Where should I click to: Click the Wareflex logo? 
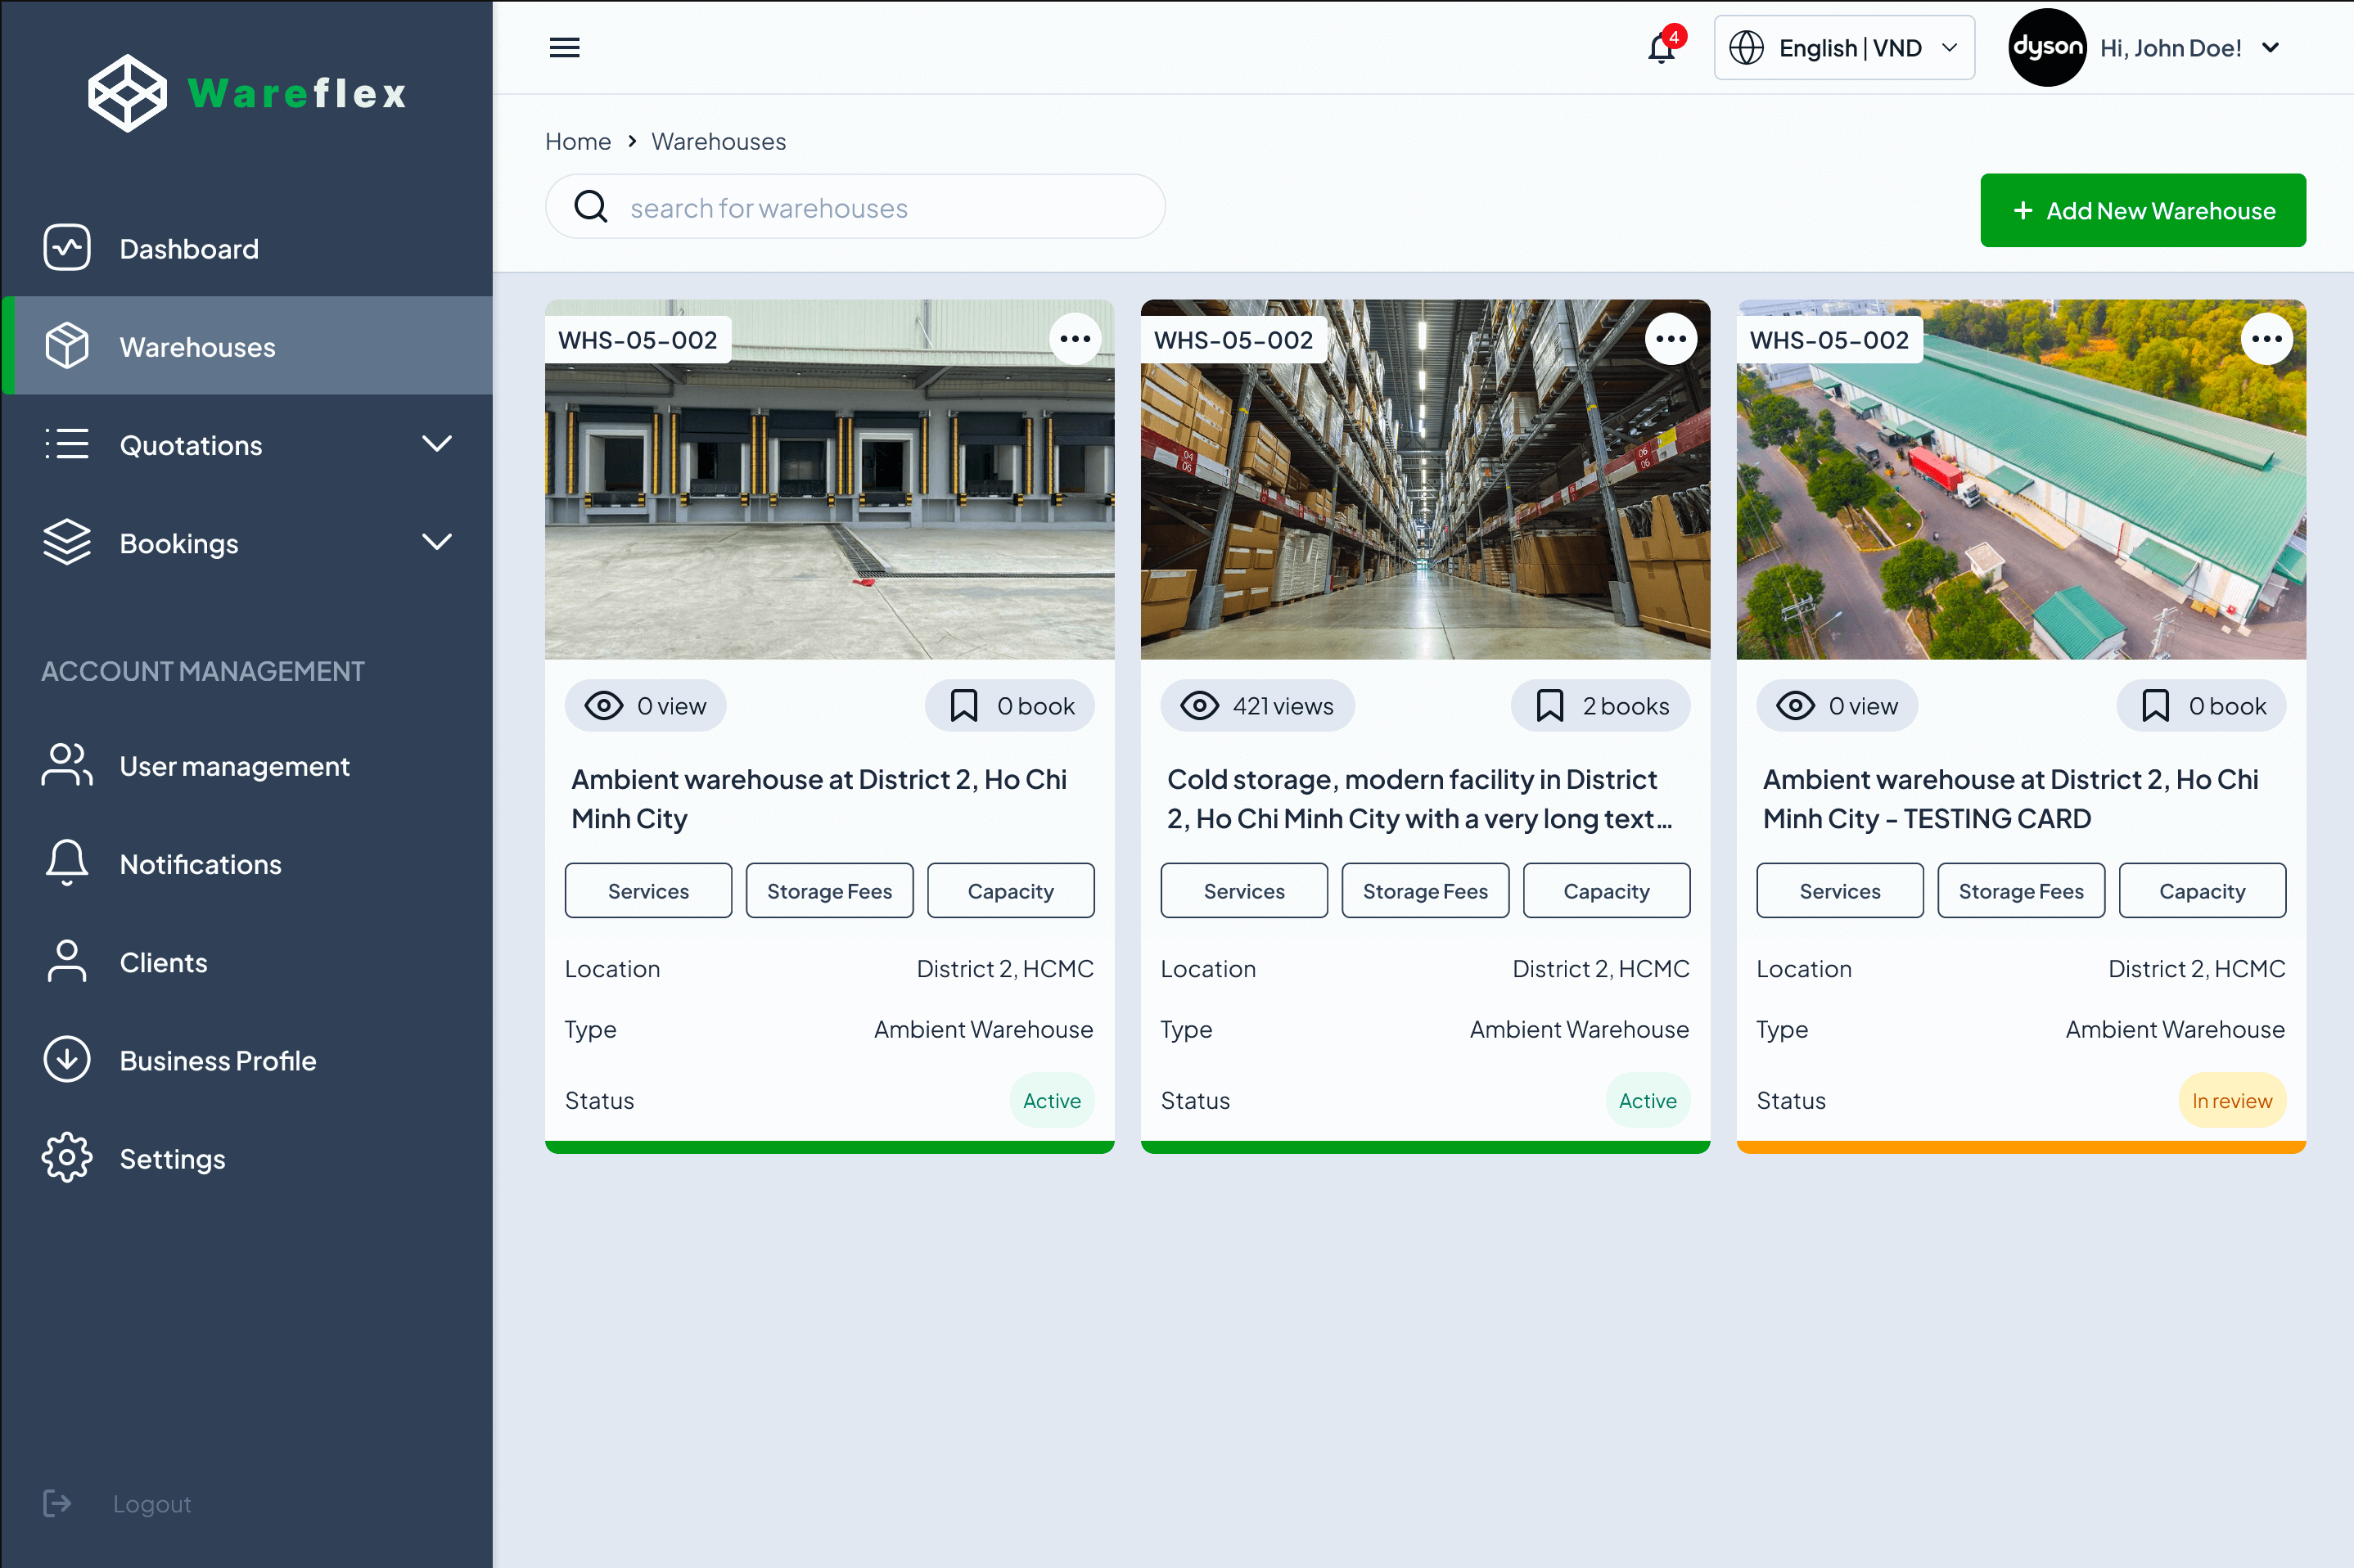point(246,93)
